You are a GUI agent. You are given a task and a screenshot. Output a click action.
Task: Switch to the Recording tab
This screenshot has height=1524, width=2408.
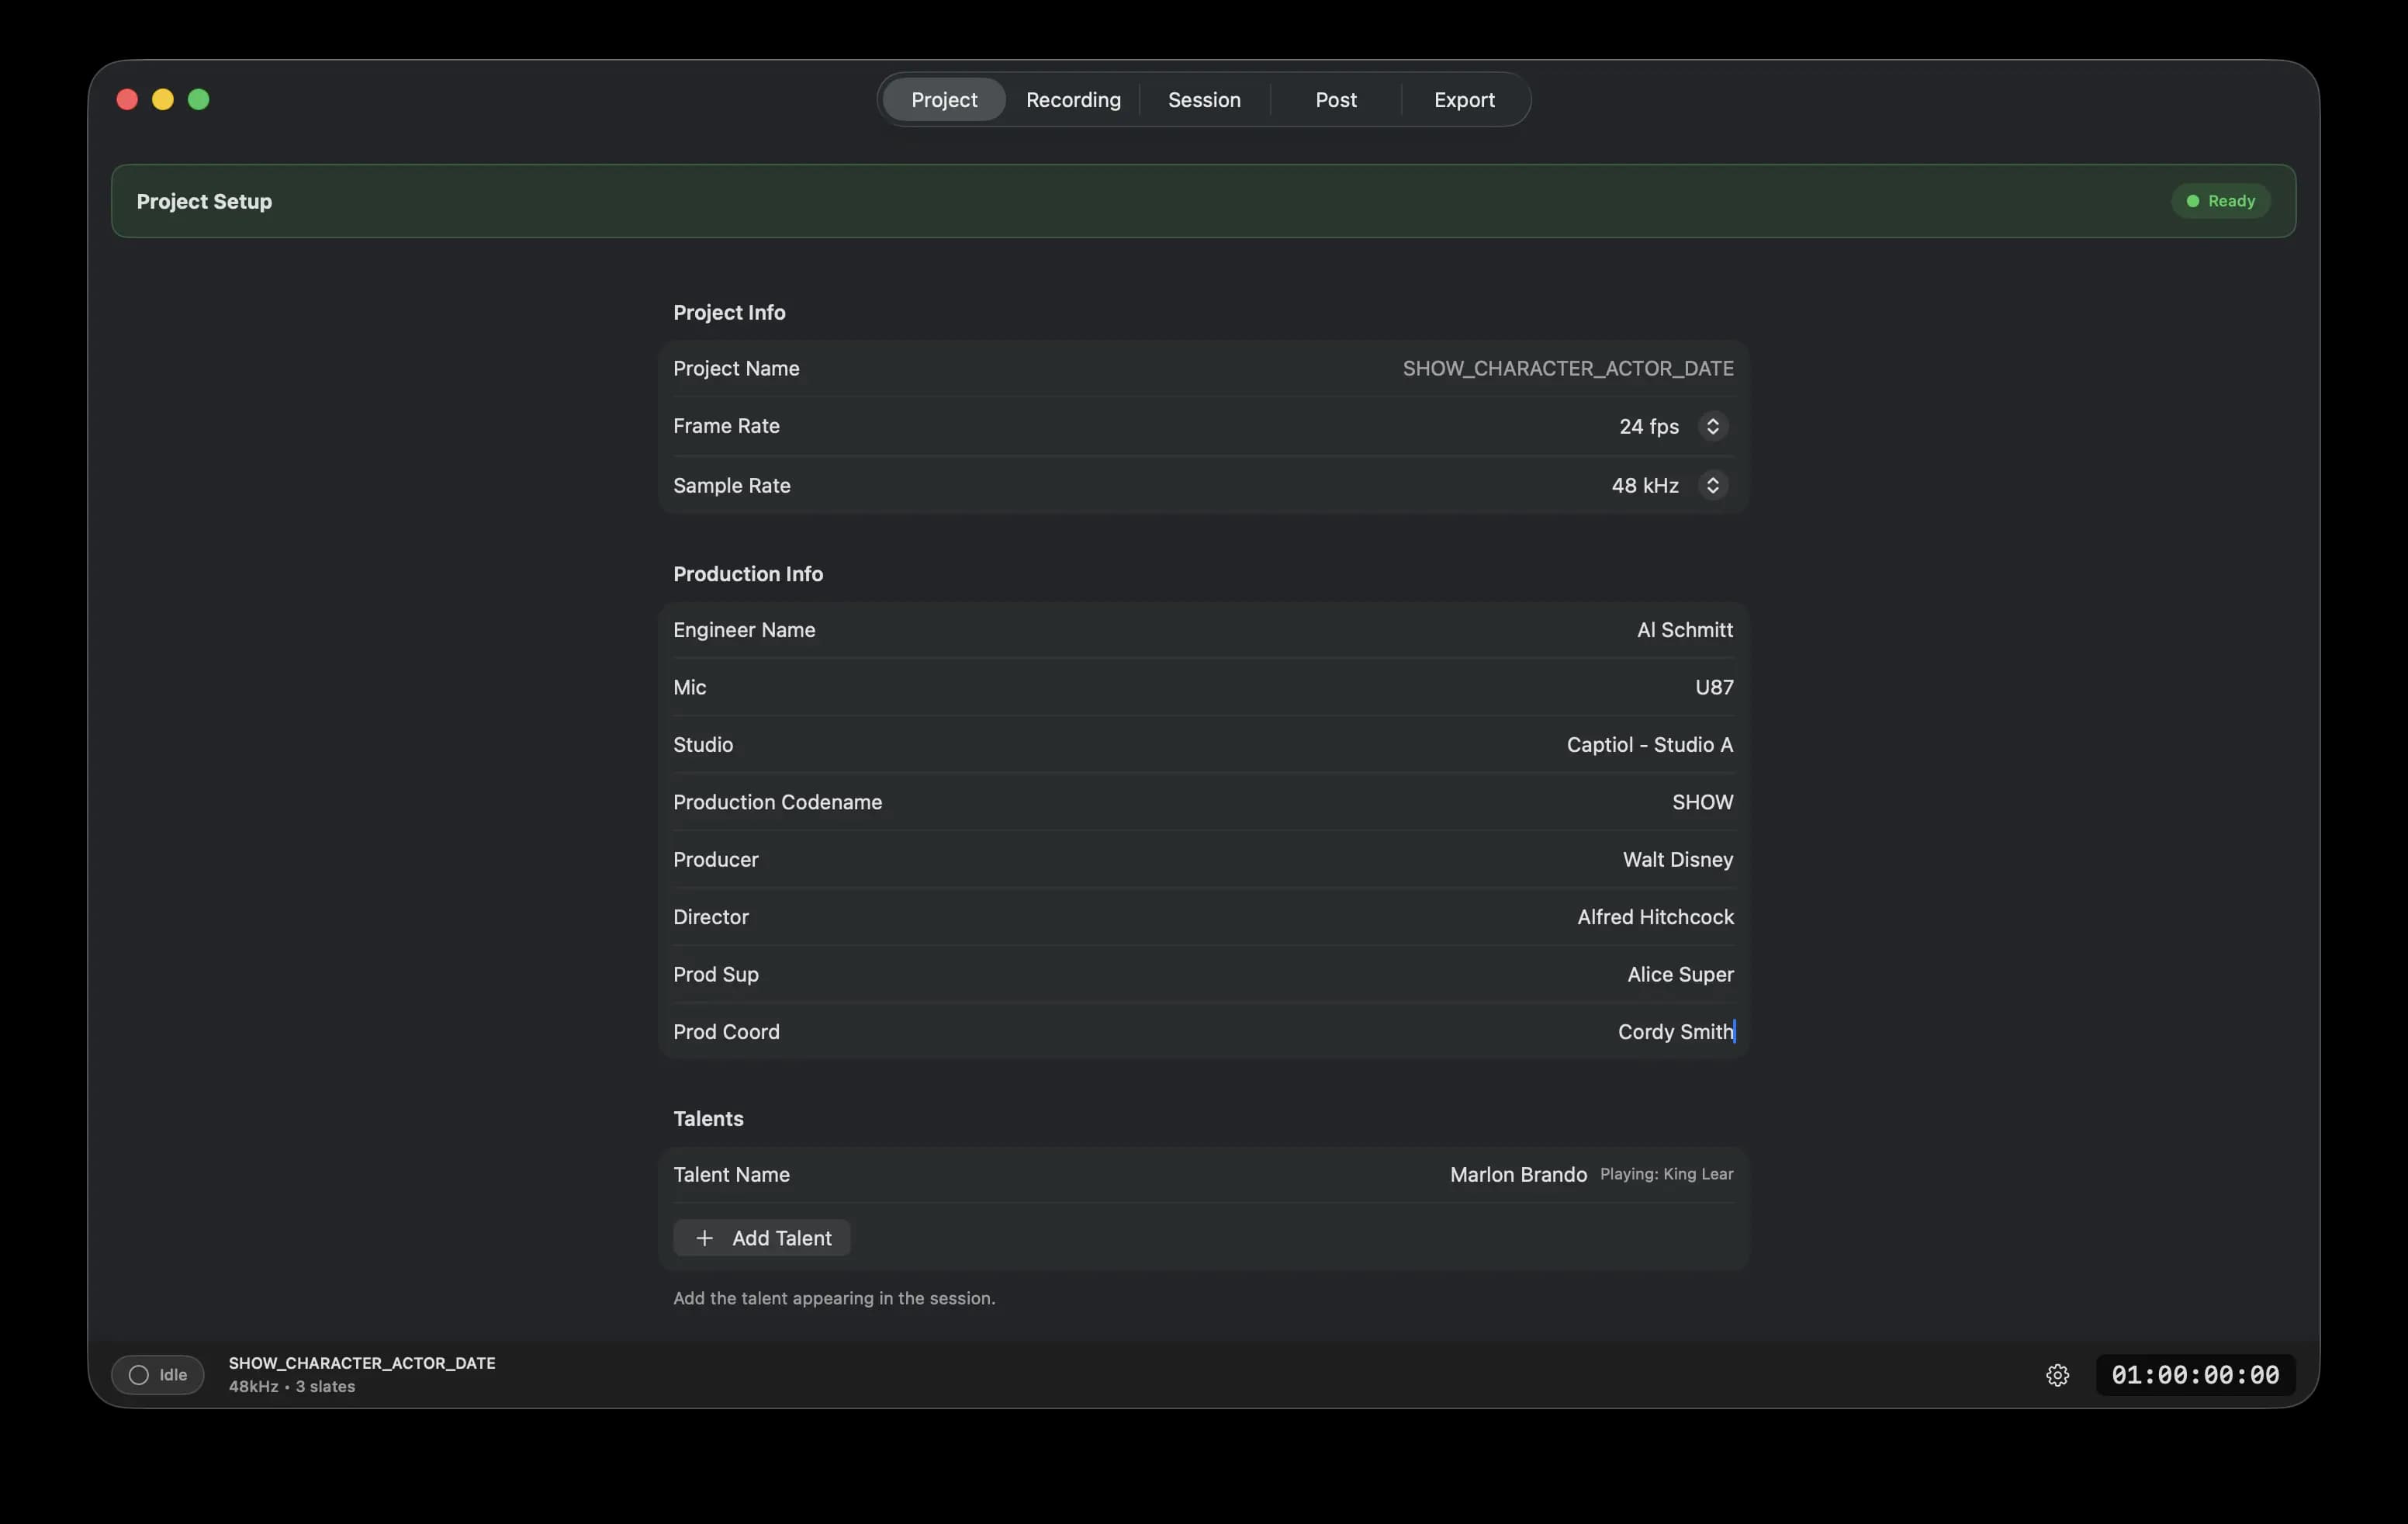(x=1073, y=100)
